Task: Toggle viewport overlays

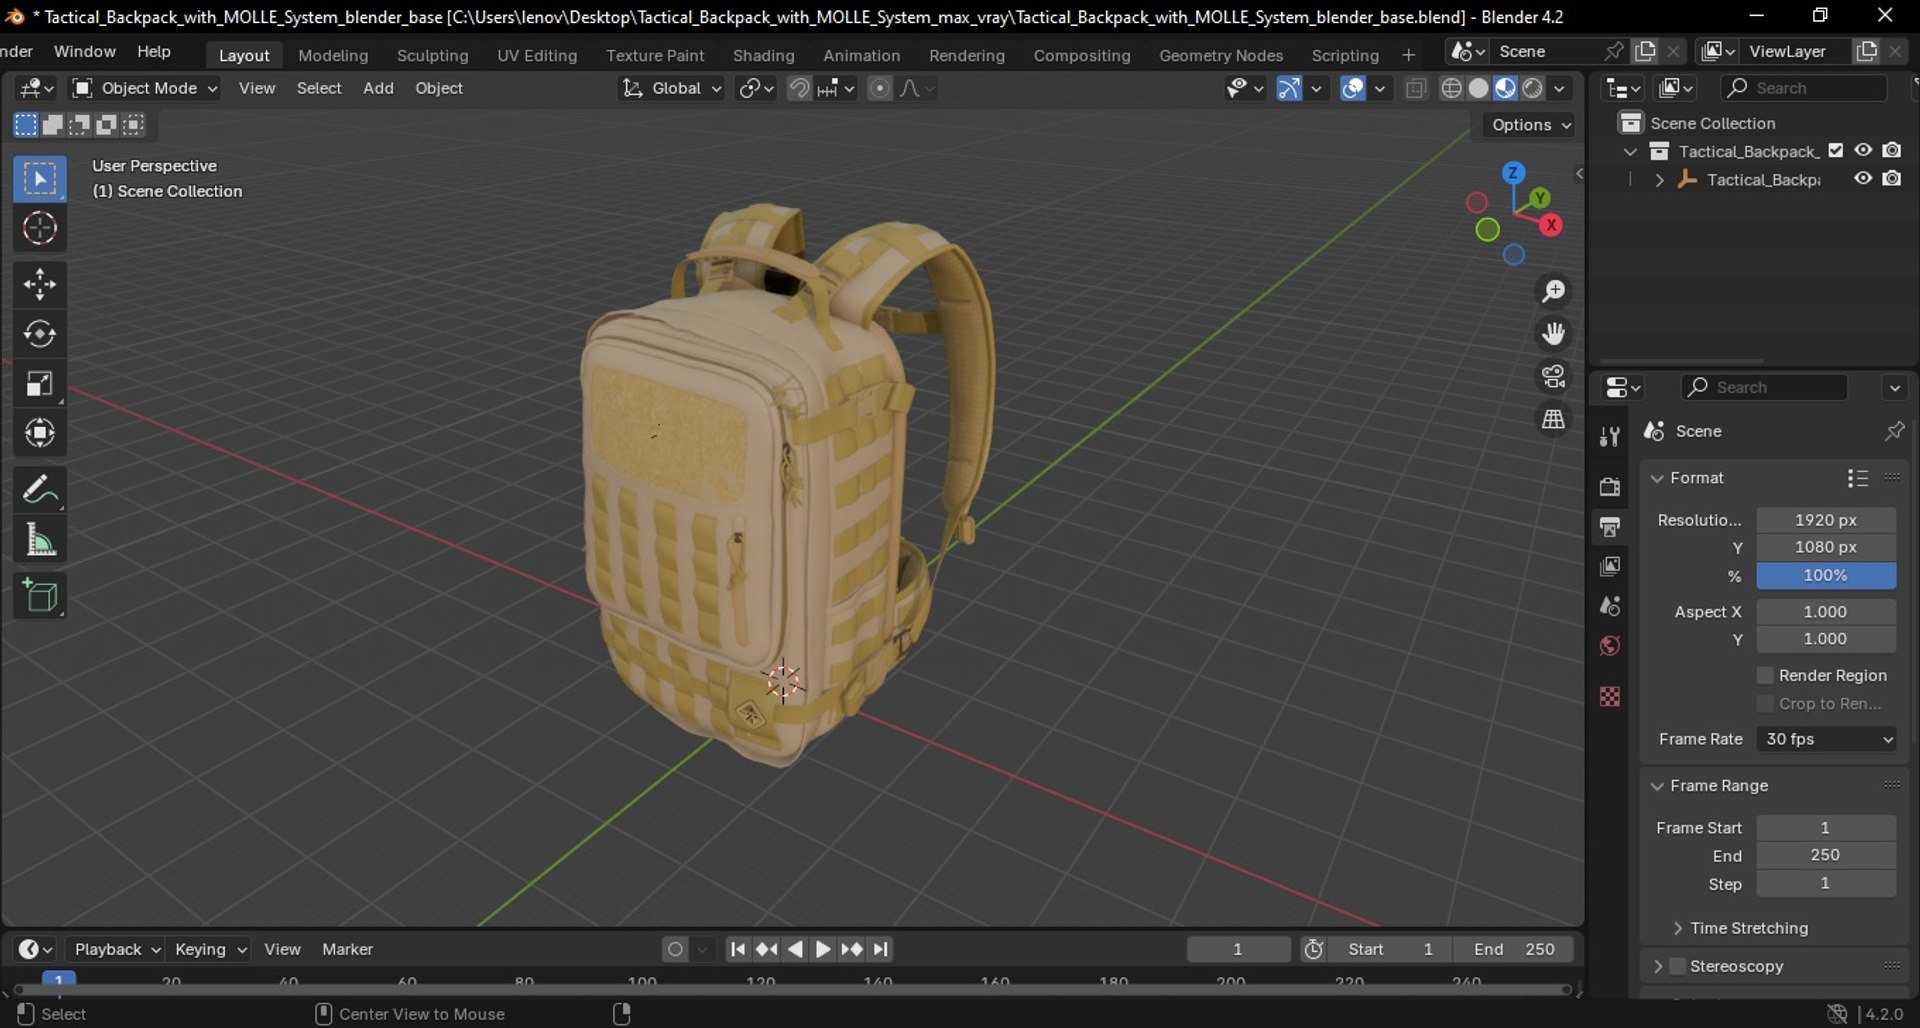Action: click(1352, 88)
